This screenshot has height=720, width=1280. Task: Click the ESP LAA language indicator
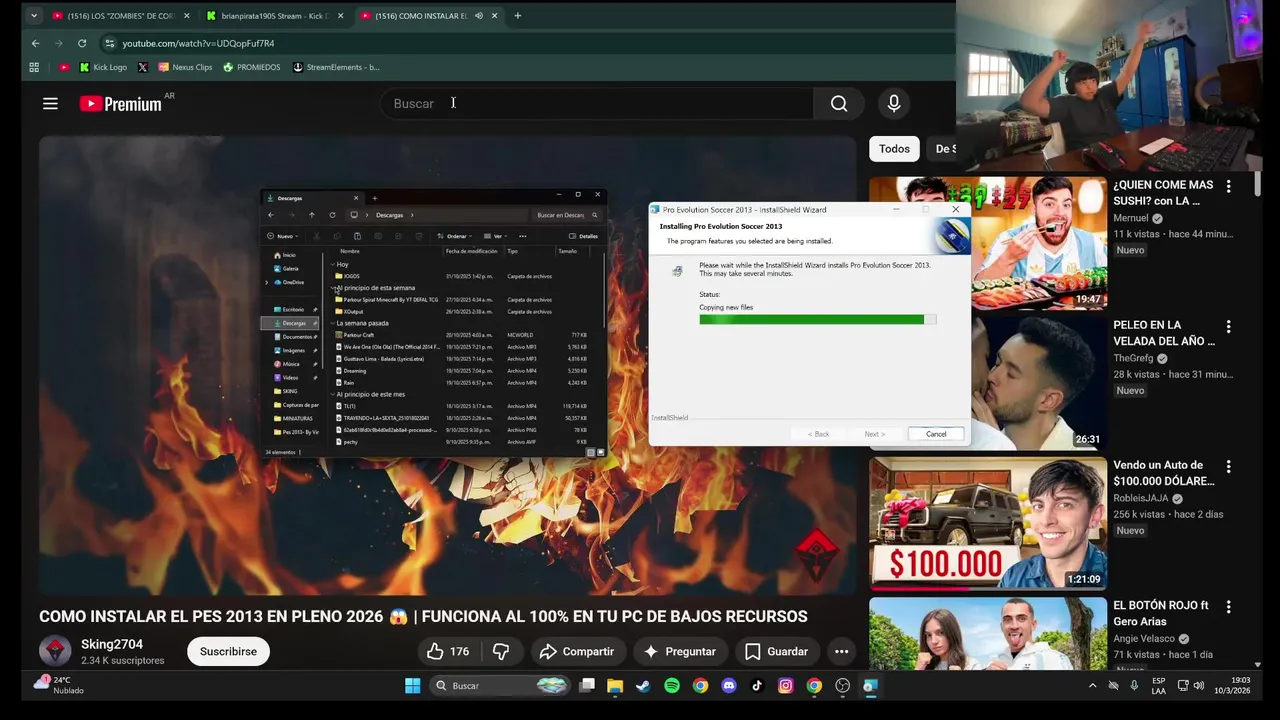pyautogui.click(x=1158, y=685)
